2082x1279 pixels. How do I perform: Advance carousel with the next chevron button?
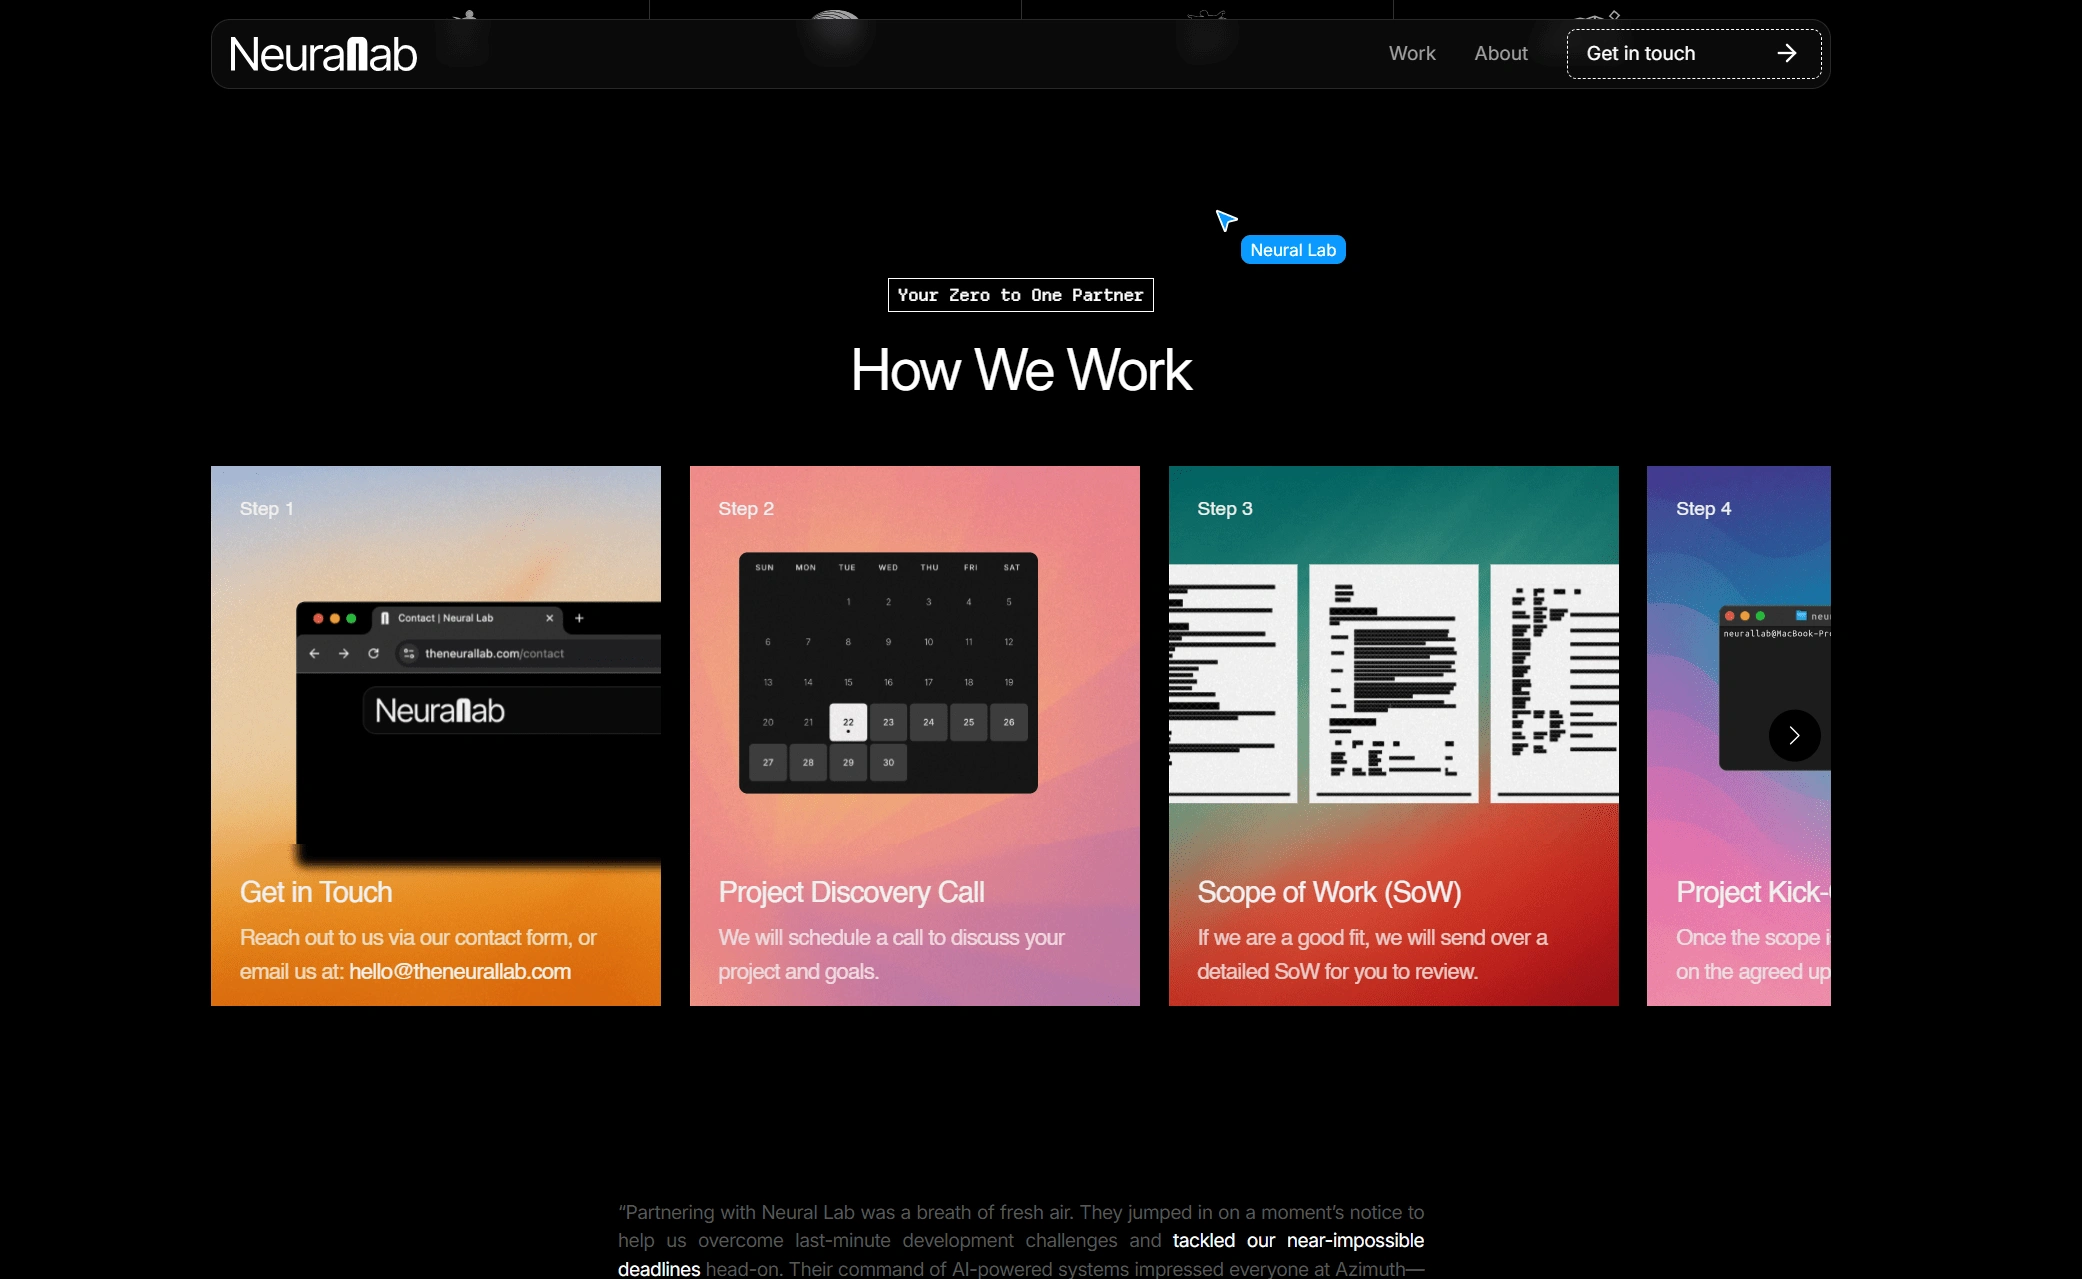1794,736
